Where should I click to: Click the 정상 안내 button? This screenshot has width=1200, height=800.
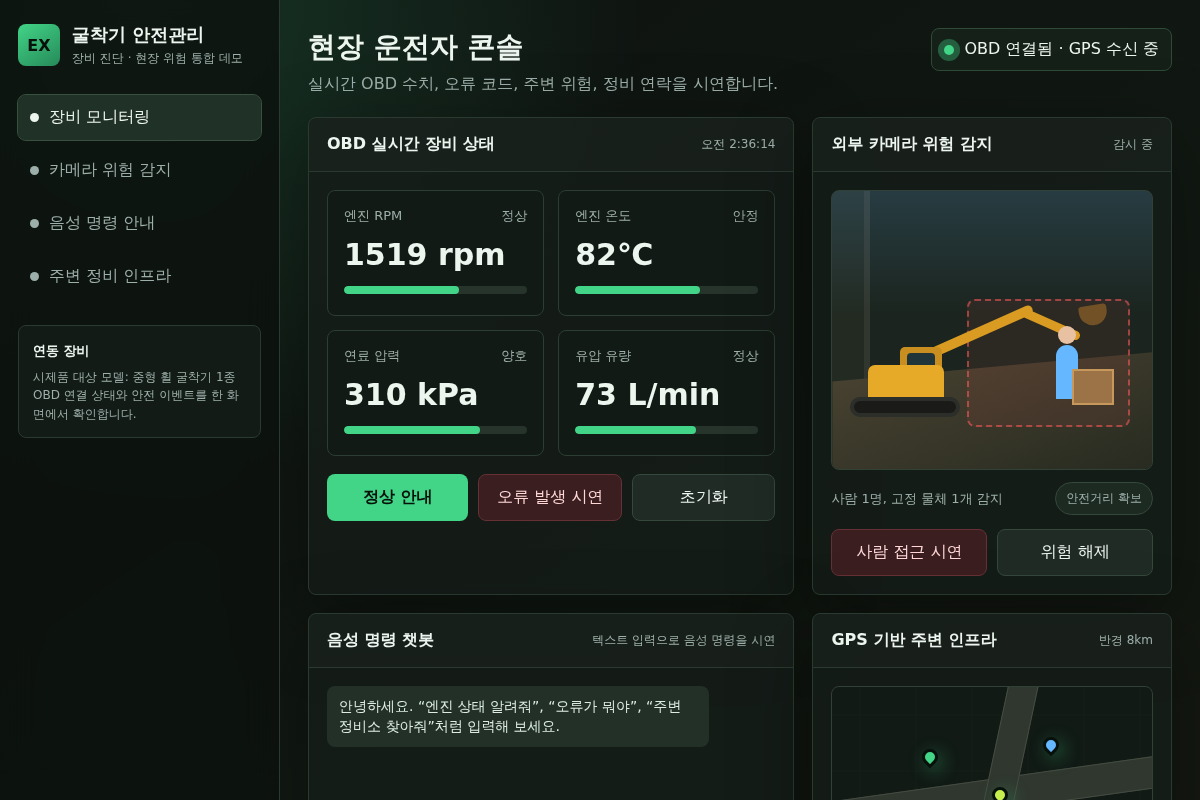pos(397,497)
